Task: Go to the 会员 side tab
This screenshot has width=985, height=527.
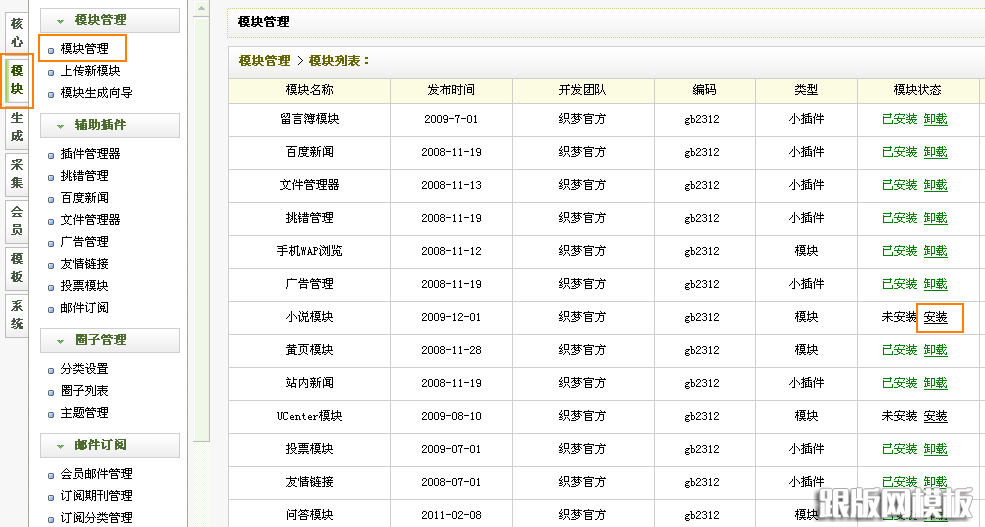Action: click(17, 220)
